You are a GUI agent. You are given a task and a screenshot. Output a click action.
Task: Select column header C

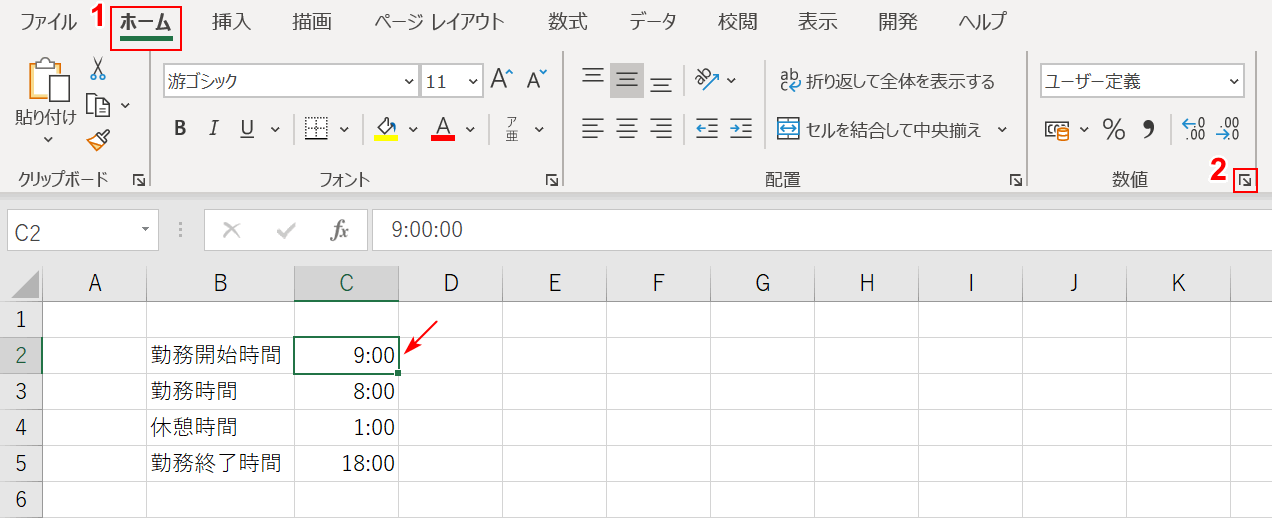pos(346,284)
